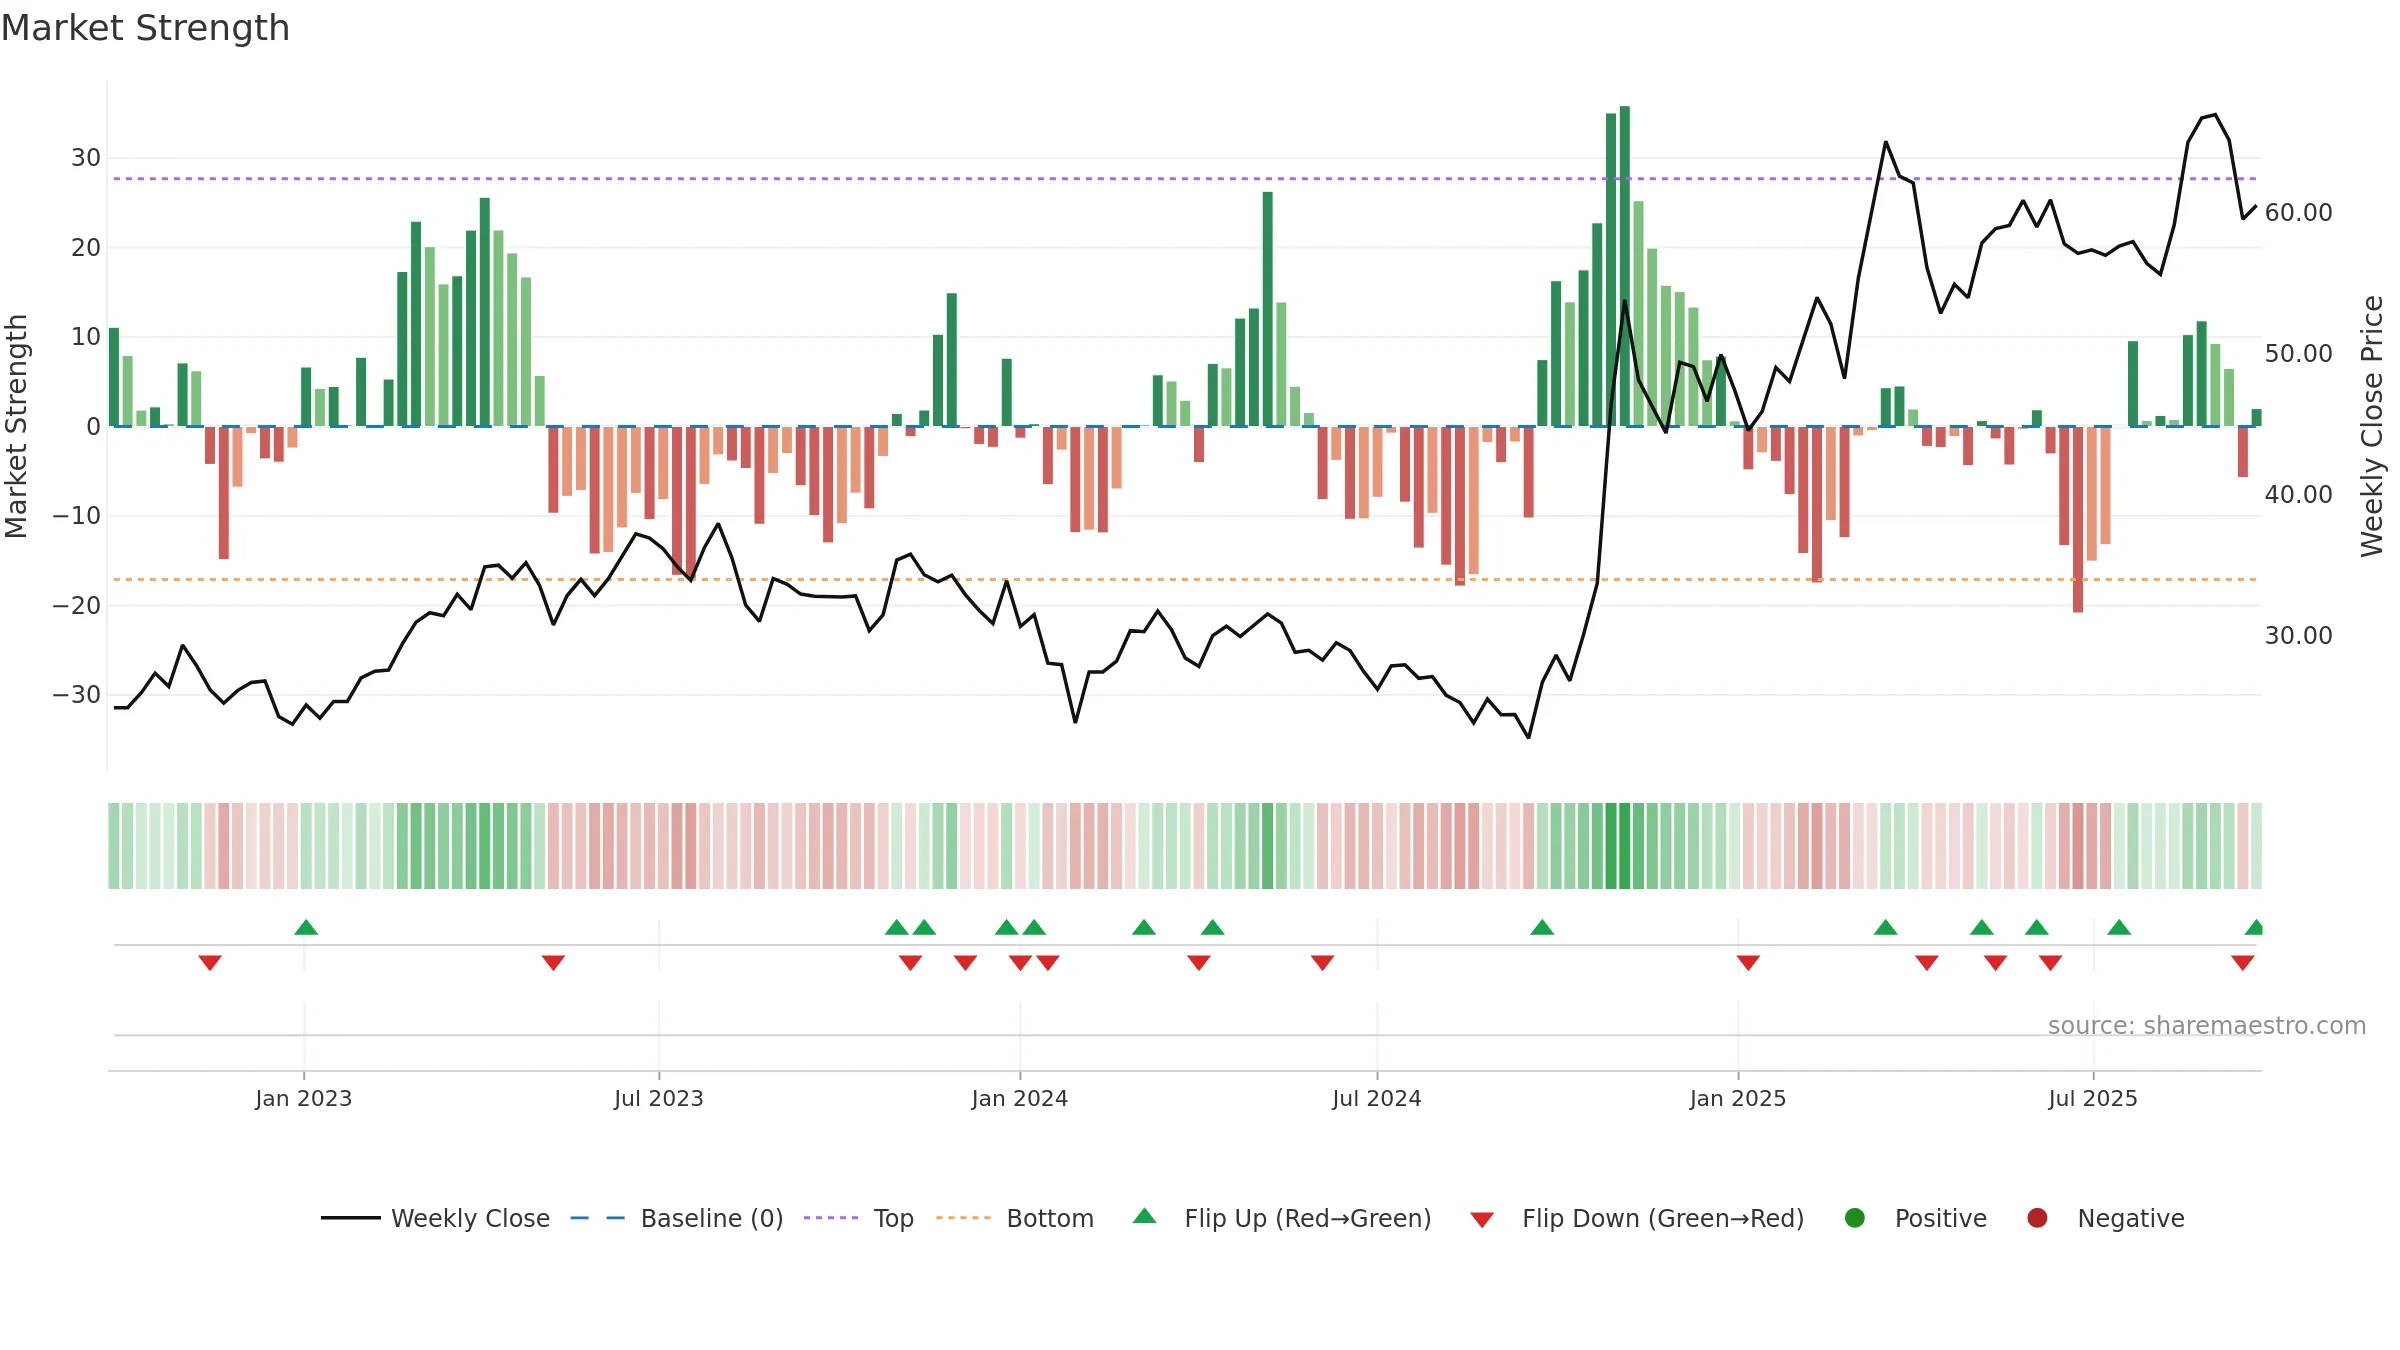Screen dimensions: 2400x1350
Task: Click the 40.00 price axis tick
Action: [2298, 495]
